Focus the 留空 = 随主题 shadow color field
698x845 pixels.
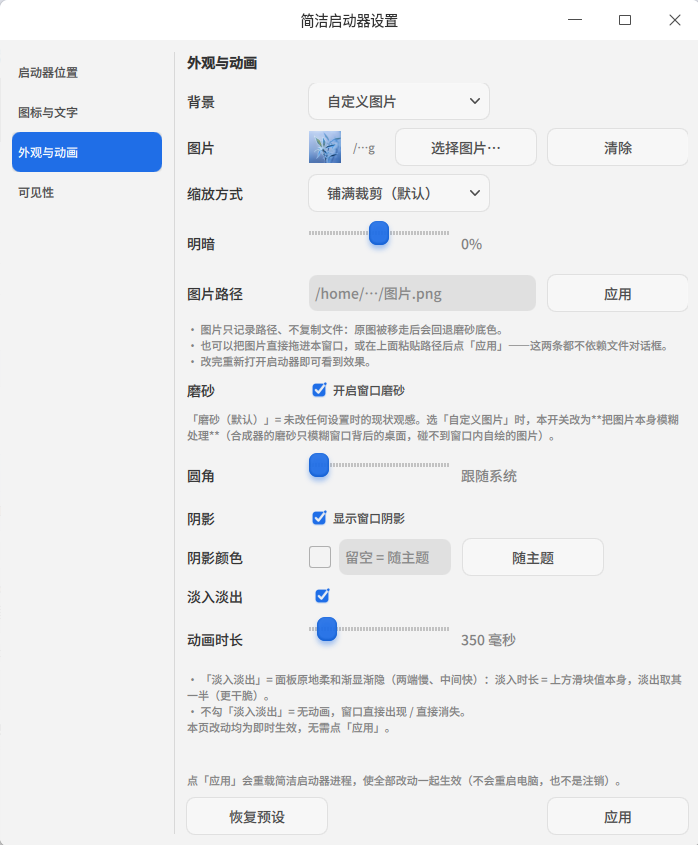395,557
